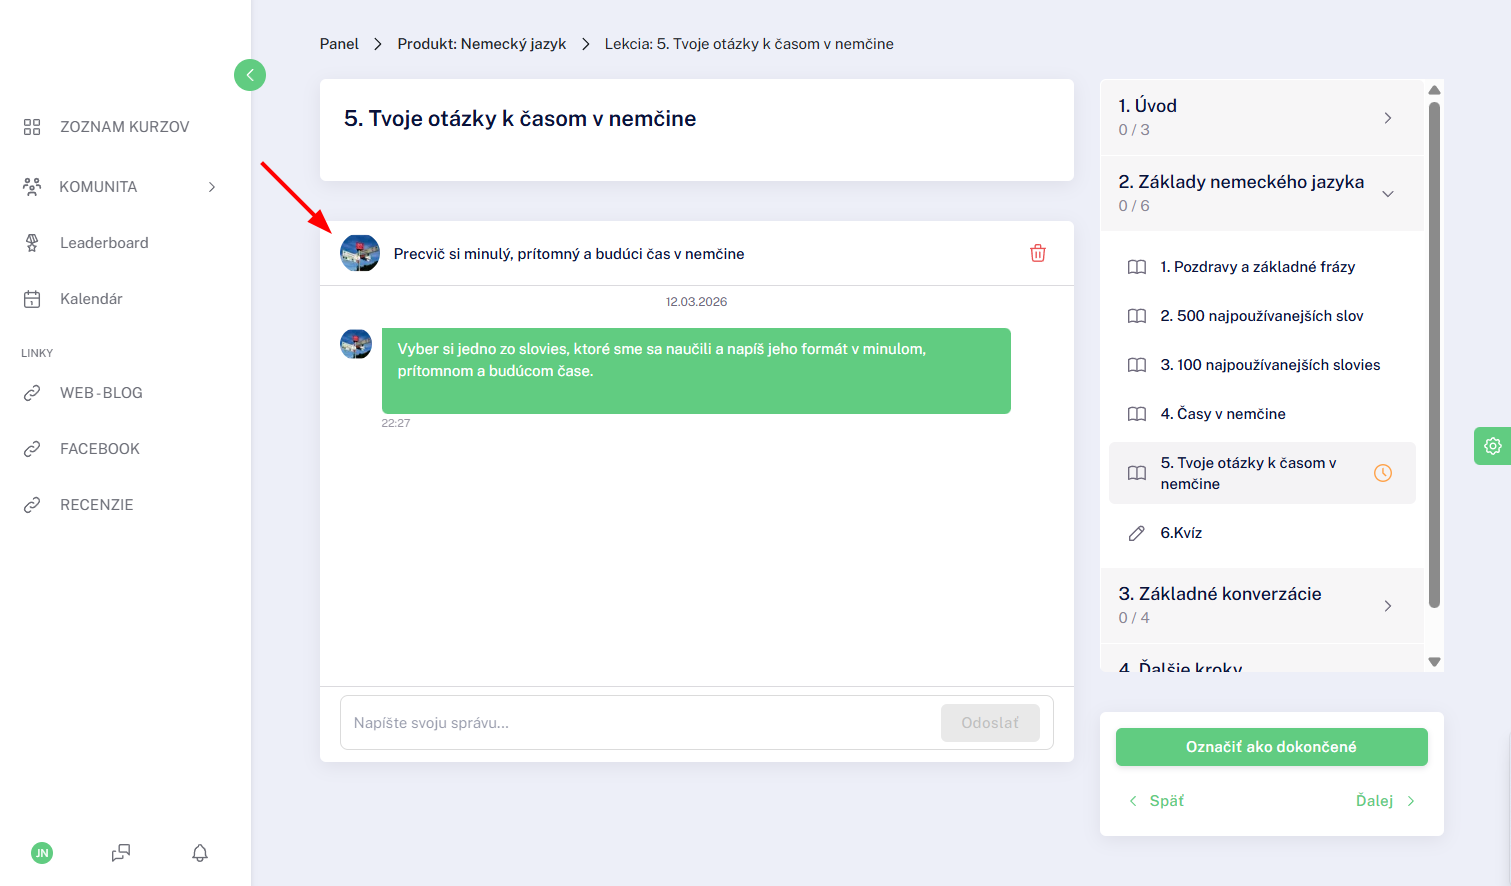Collapse the sidebar with green arrow button
The width and height of the screenshot is (1511, 886).
250,75
